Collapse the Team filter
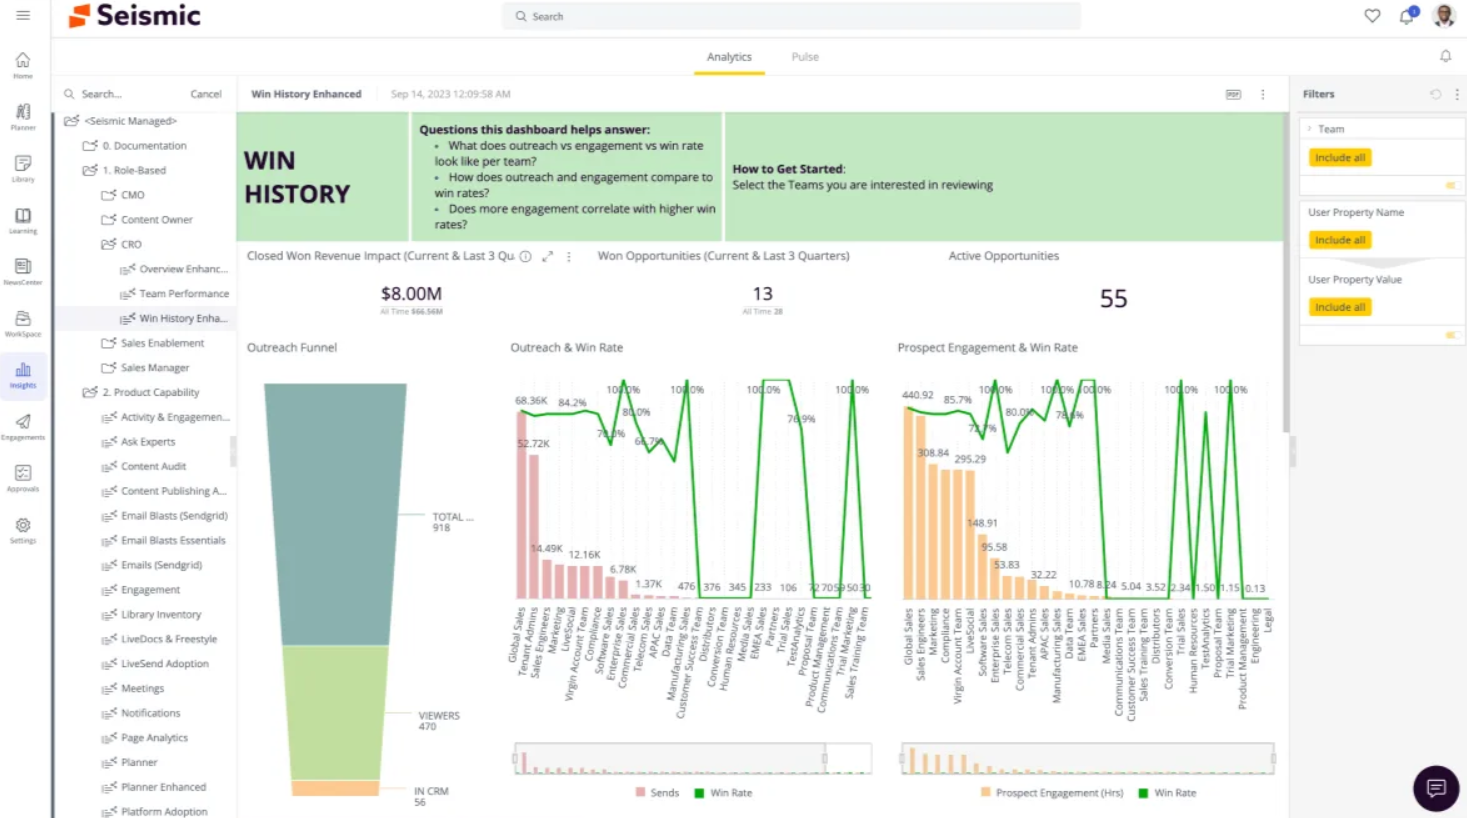The height and width of the screenshot is (818, 1467). [1310, 129]
